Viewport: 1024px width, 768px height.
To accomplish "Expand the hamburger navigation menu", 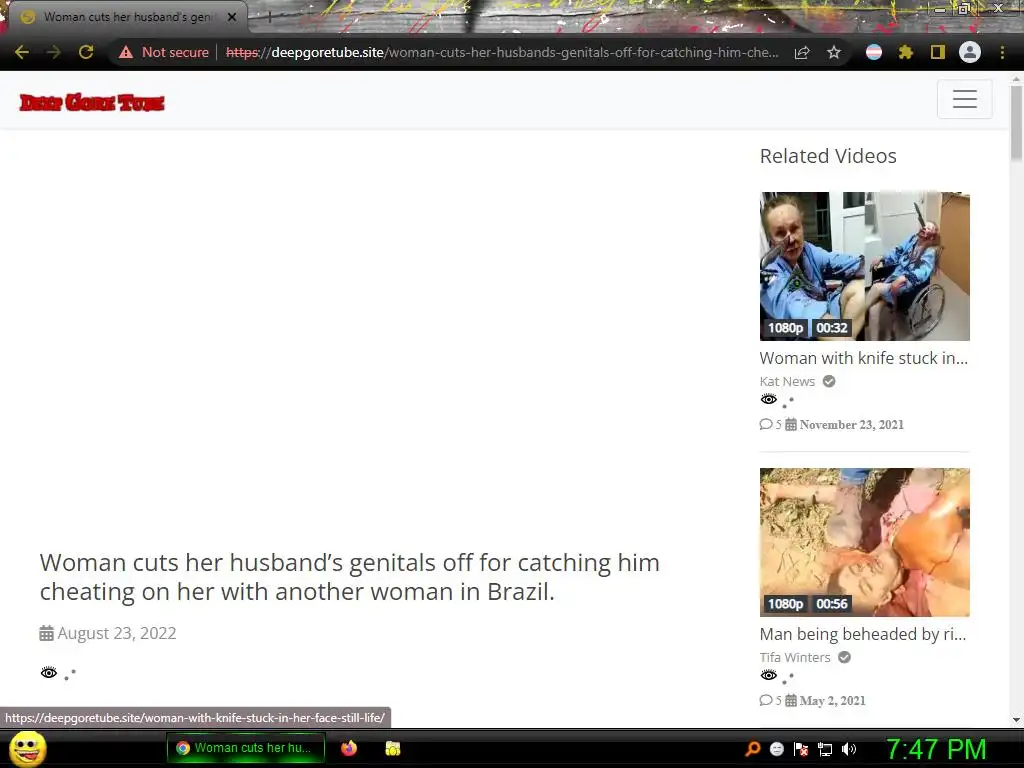I will click(965, 99).
